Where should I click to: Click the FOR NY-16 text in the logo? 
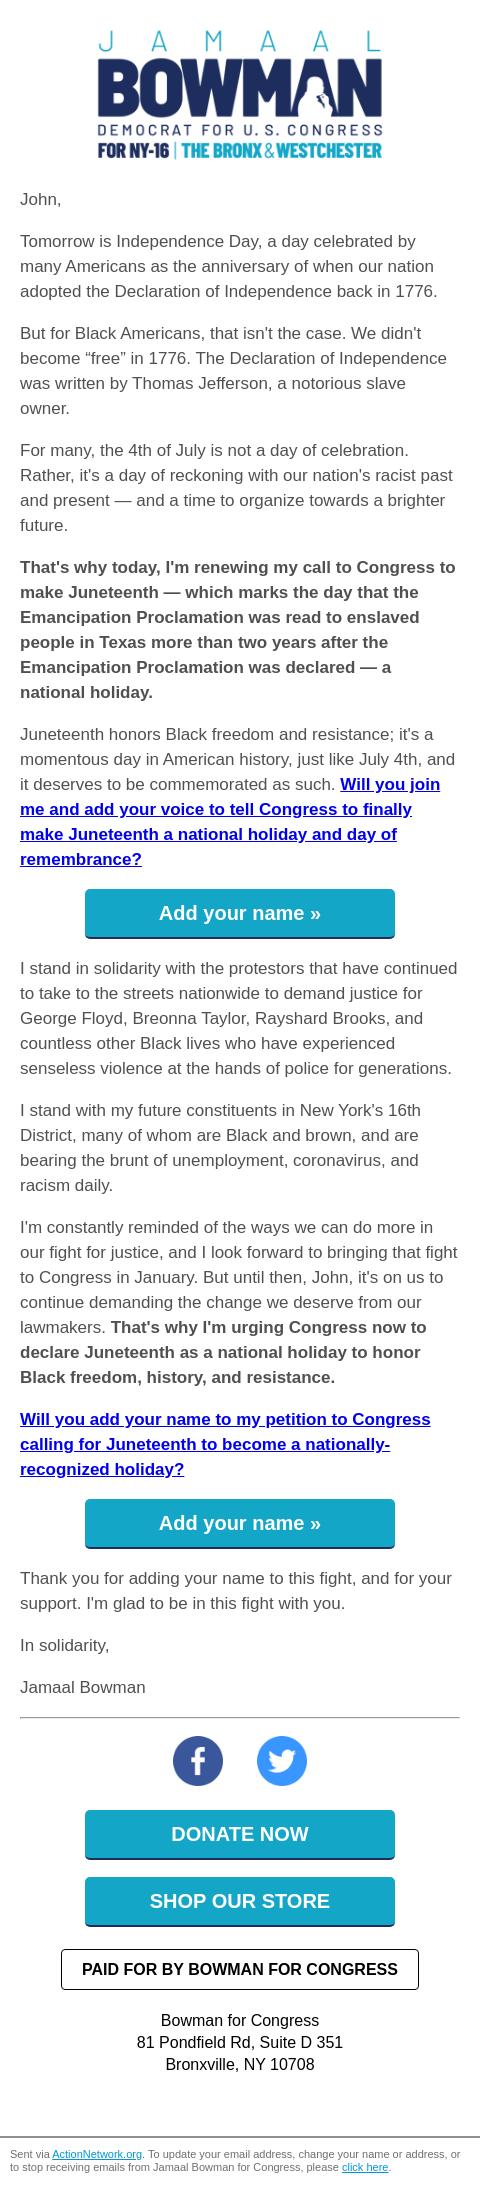pos(133,151)
